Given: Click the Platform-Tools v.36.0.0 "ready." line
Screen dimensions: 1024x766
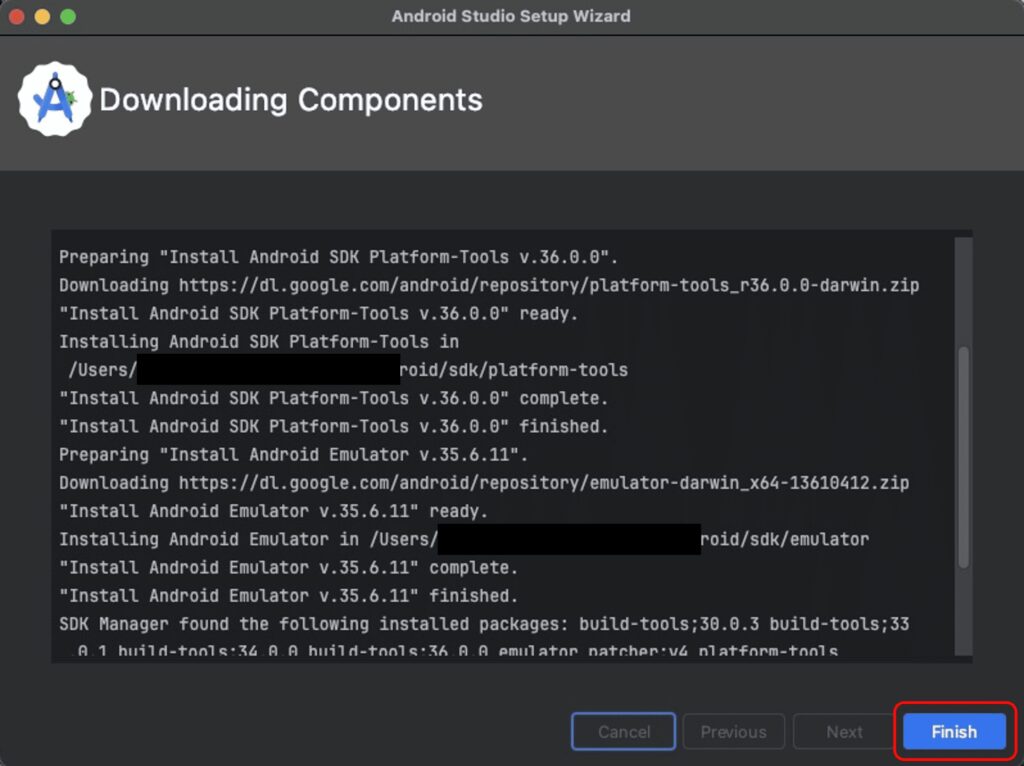Looking at the screenshot, I should 319,313.
